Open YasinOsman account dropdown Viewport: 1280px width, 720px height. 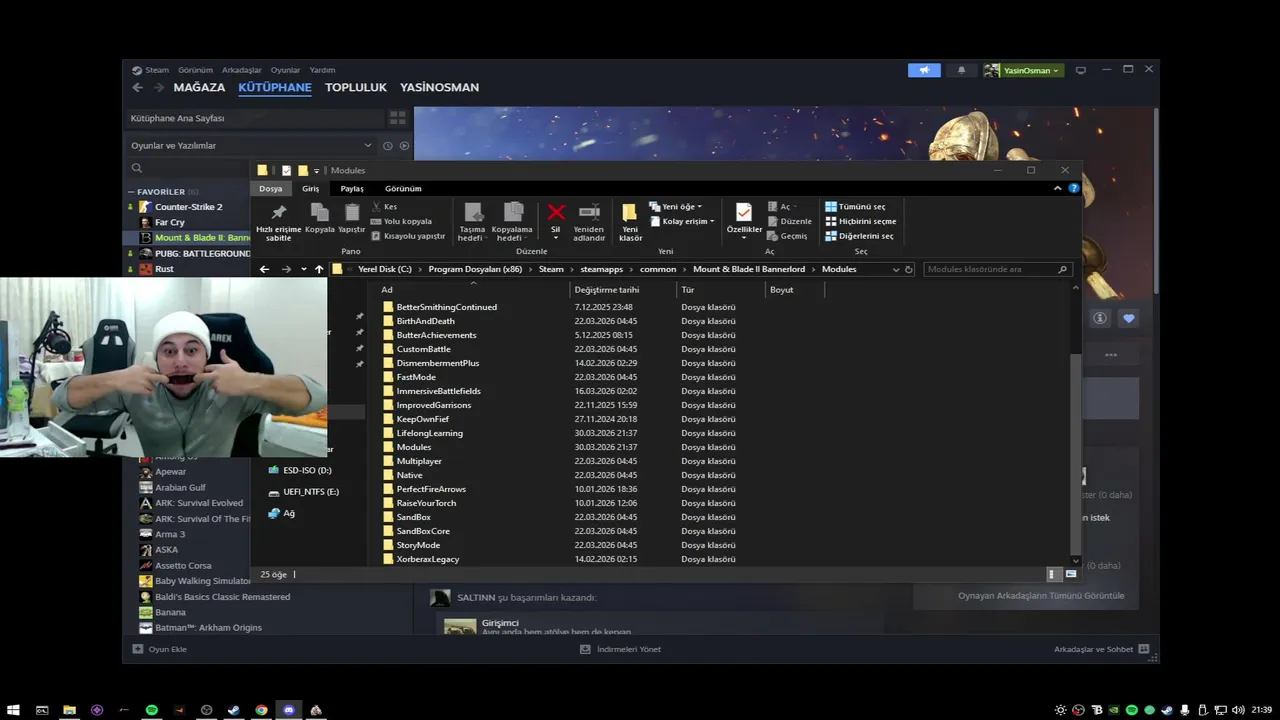[x=1023, y=70]
